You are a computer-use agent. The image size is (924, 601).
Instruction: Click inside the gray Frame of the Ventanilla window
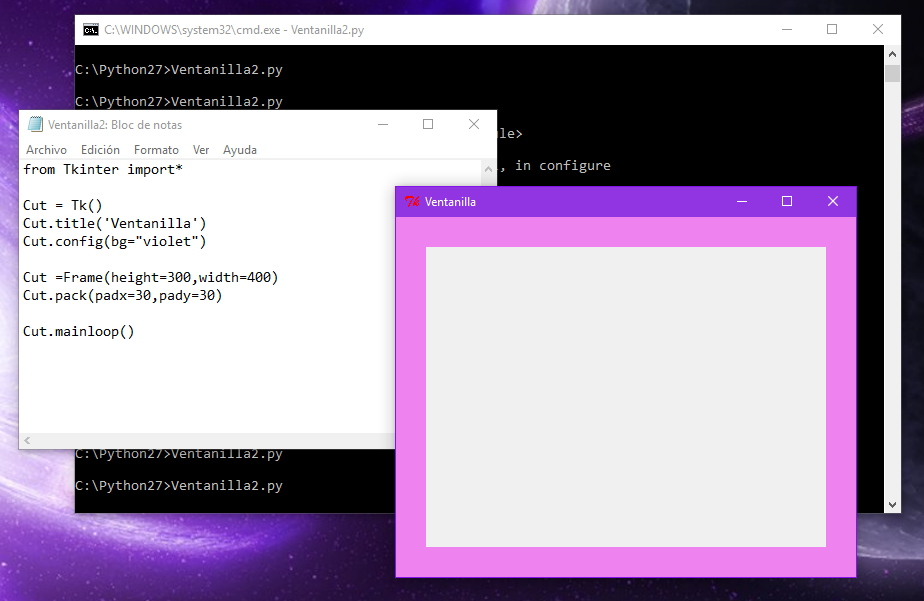[x=625, y=395]
